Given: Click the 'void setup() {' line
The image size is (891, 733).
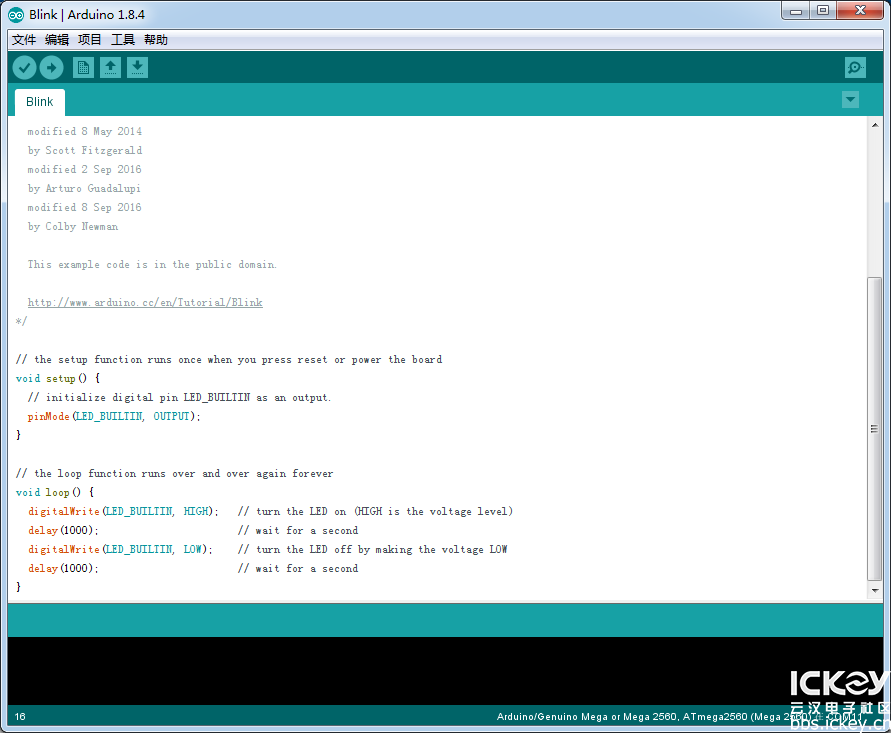Looking at the screenshot, I should [58, 378].
